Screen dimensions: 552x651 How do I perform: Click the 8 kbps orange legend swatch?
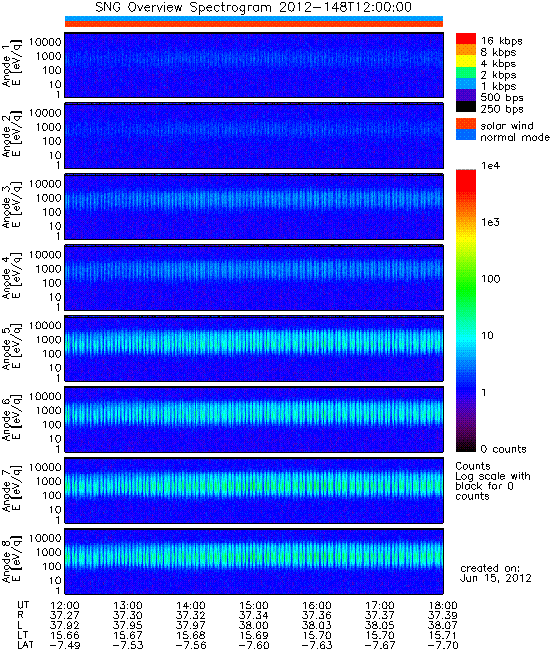pos(466,50)
